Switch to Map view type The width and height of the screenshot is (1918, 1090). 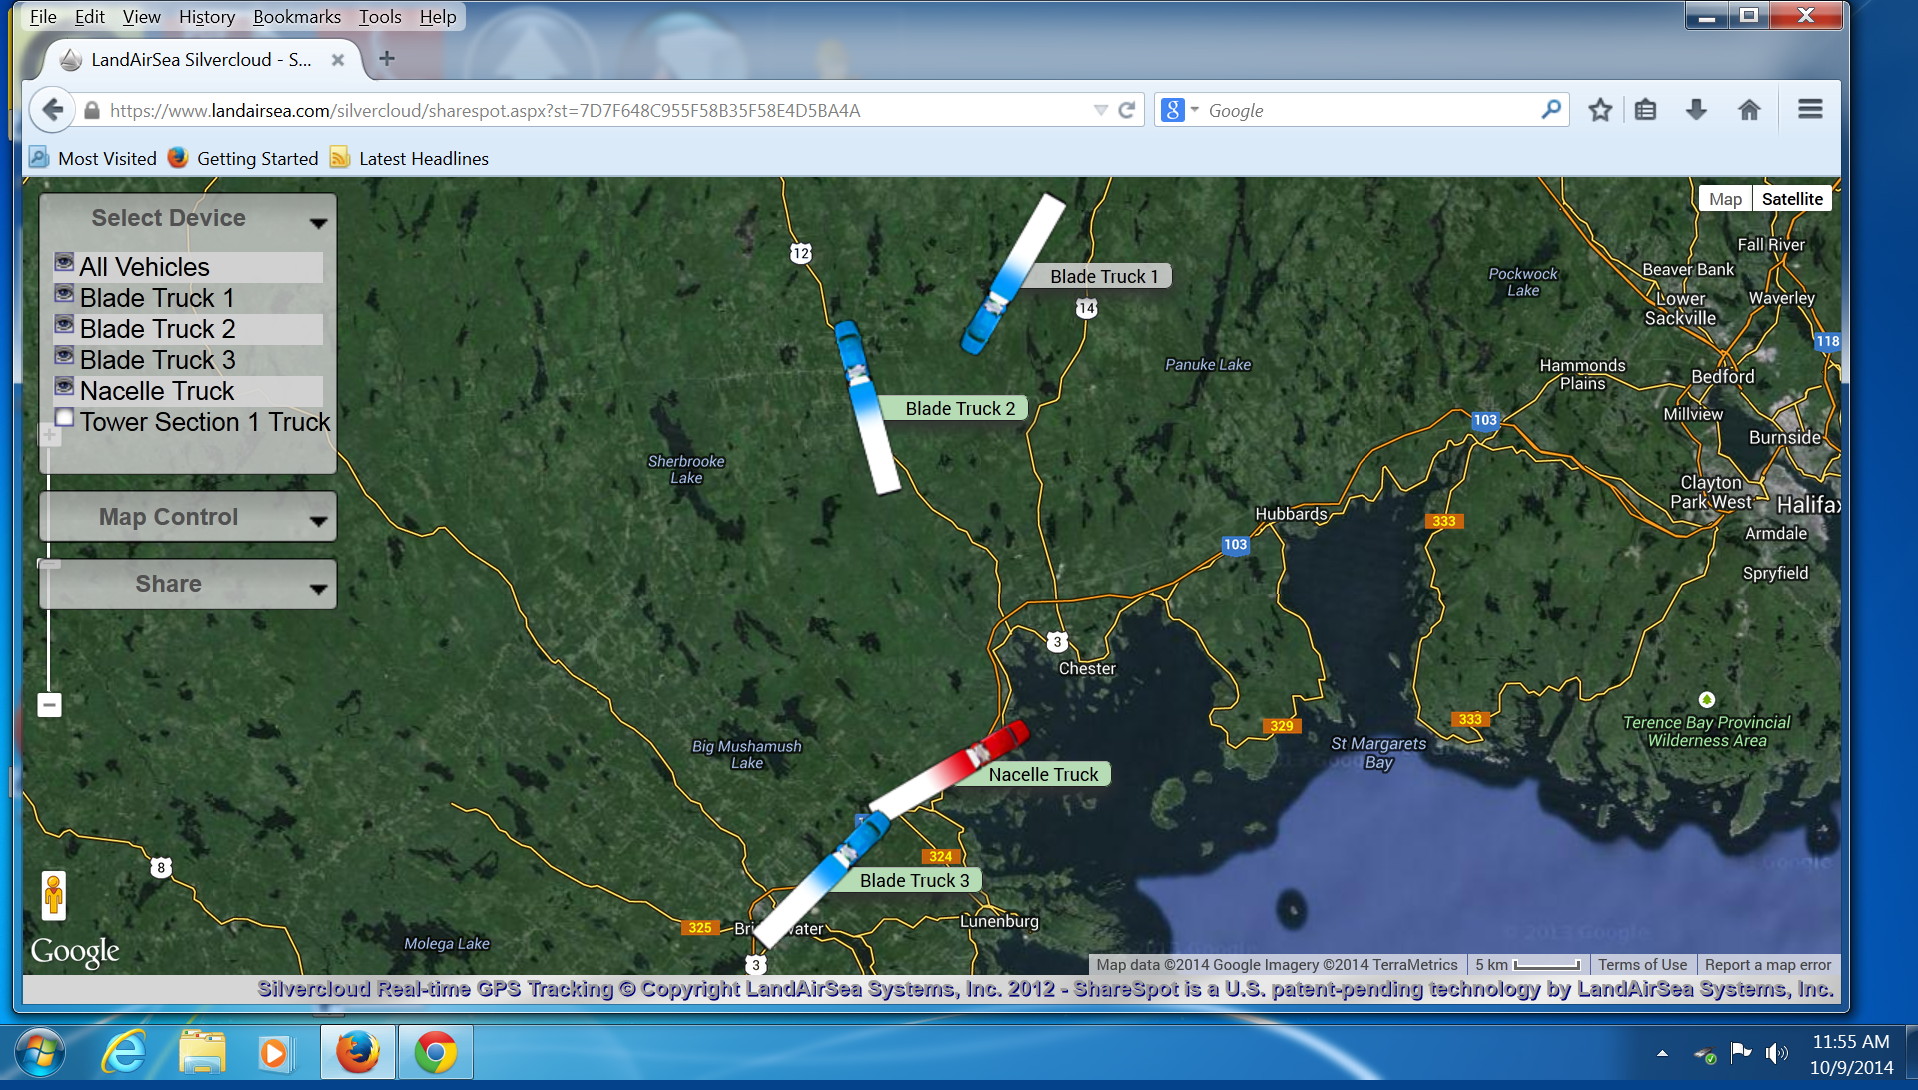click(x=1725, y=199)
